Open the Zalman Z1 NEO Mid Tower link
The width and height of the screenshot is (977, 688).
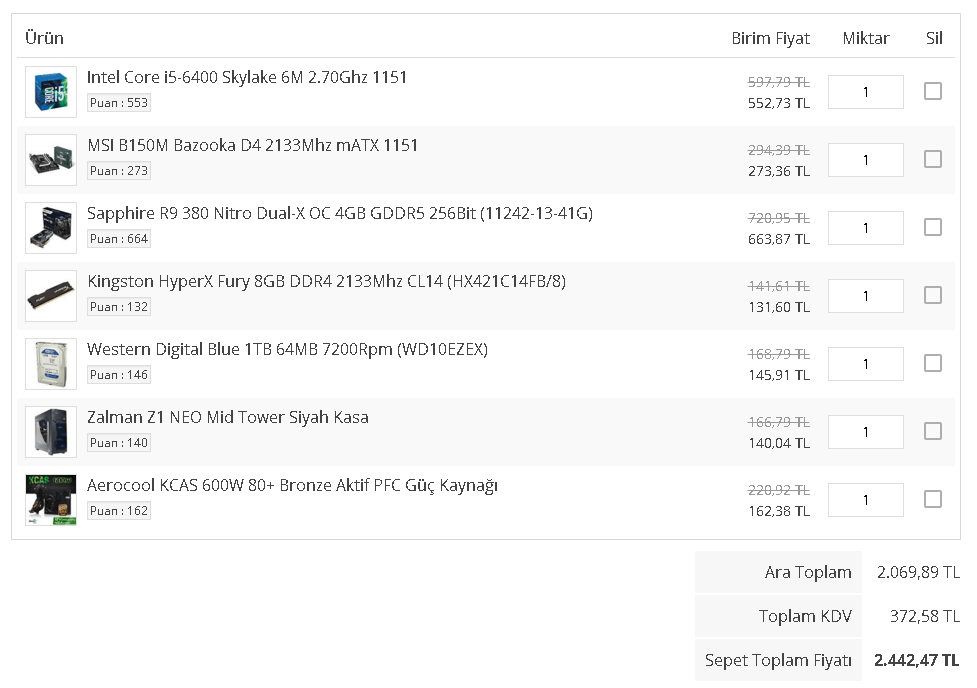coord(227,417)
